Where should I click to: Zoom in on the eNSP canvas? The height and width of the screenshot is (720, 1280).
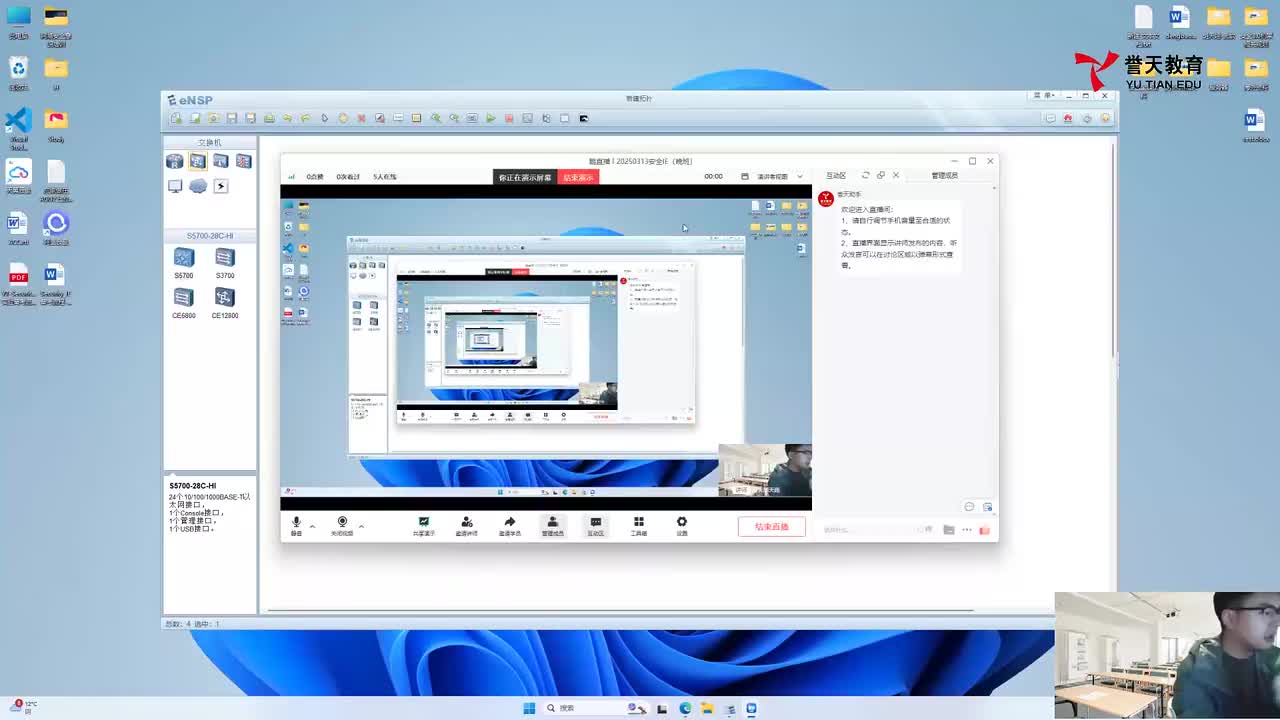[x=436, y=118]
